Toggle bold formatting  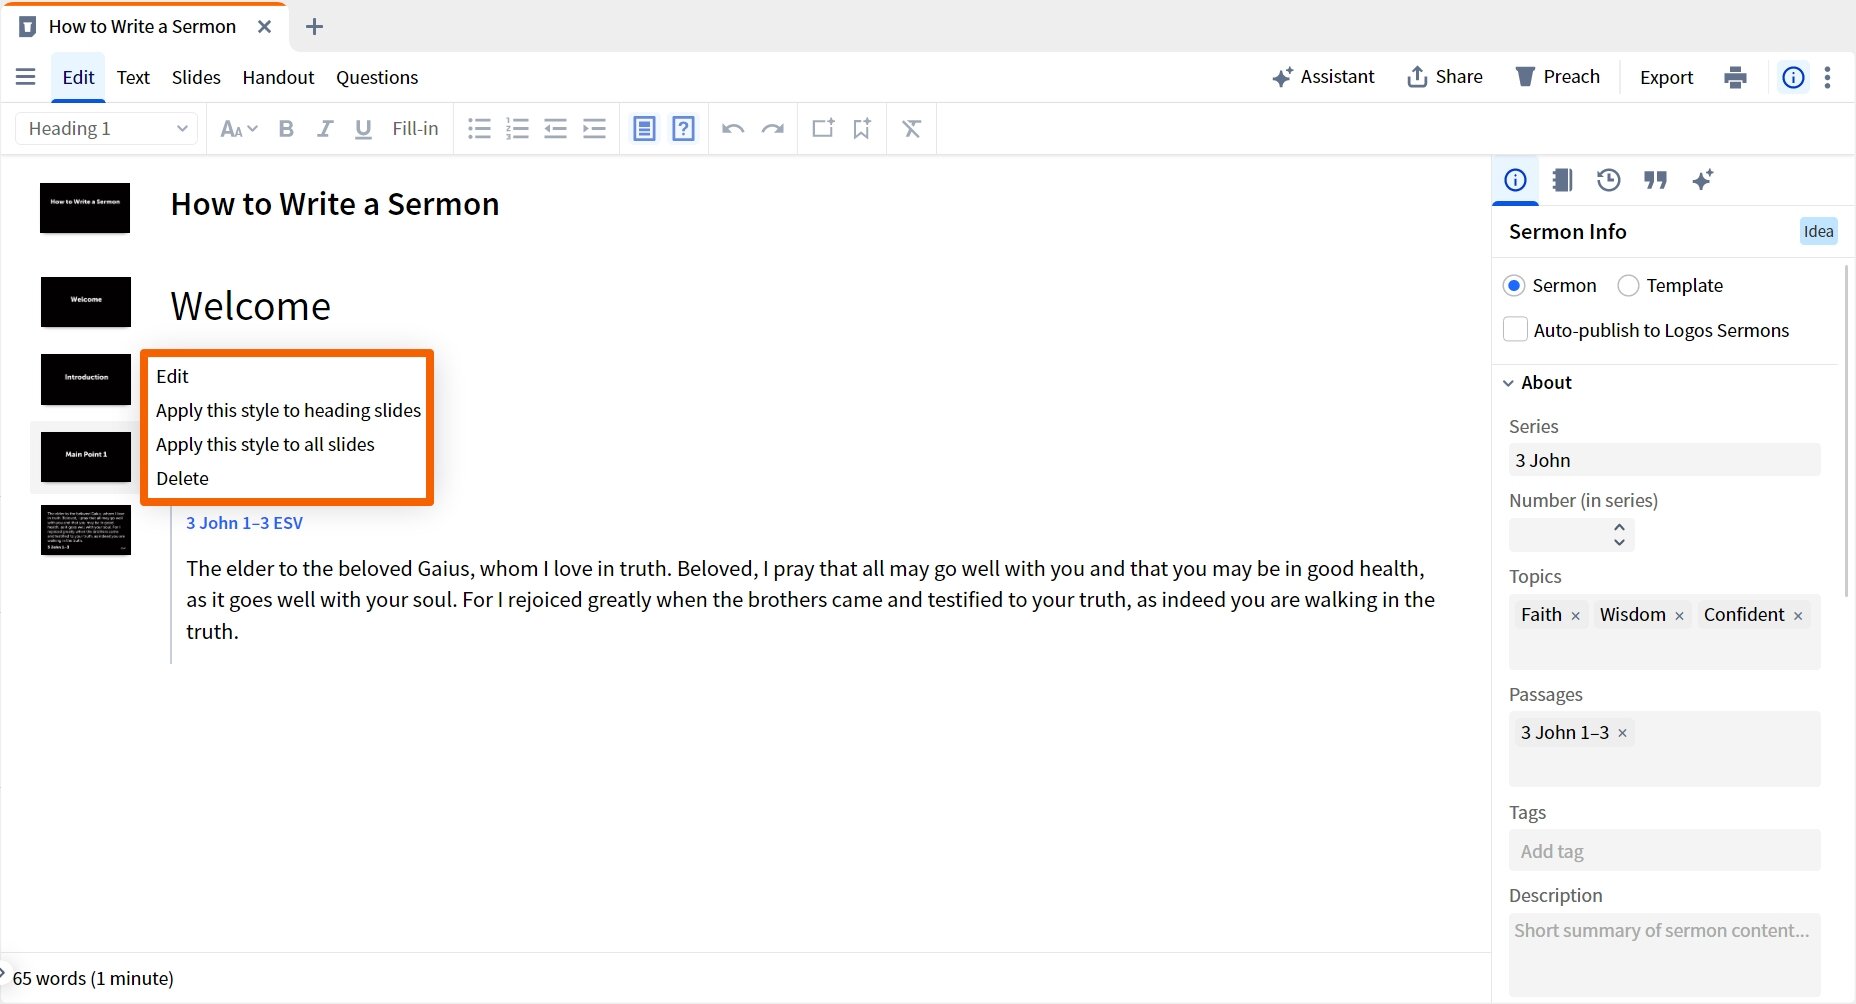click(286, 128)
